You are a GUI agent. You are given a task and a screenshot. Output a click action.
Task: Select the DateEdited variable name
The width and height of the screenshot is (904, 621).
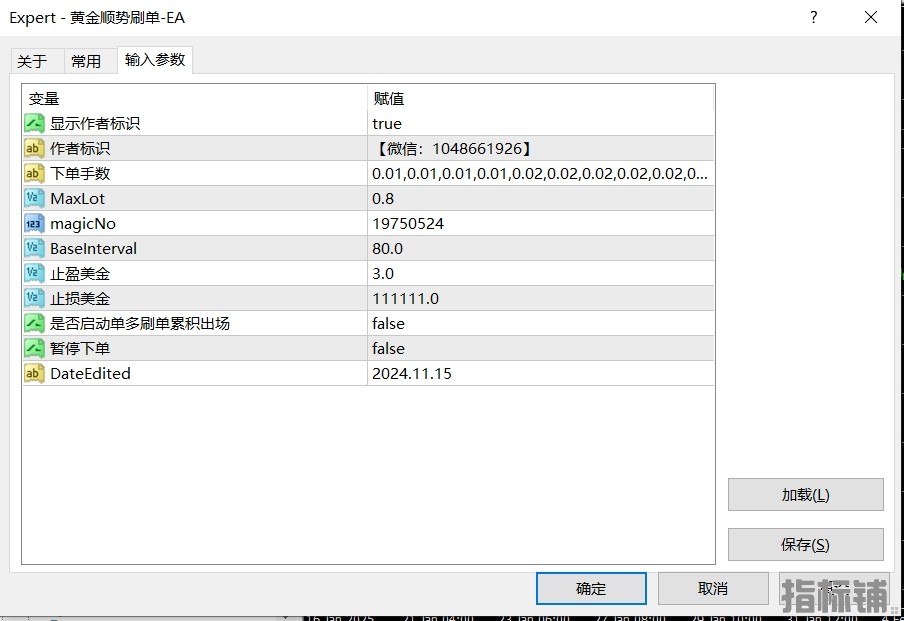click(91, 373)
